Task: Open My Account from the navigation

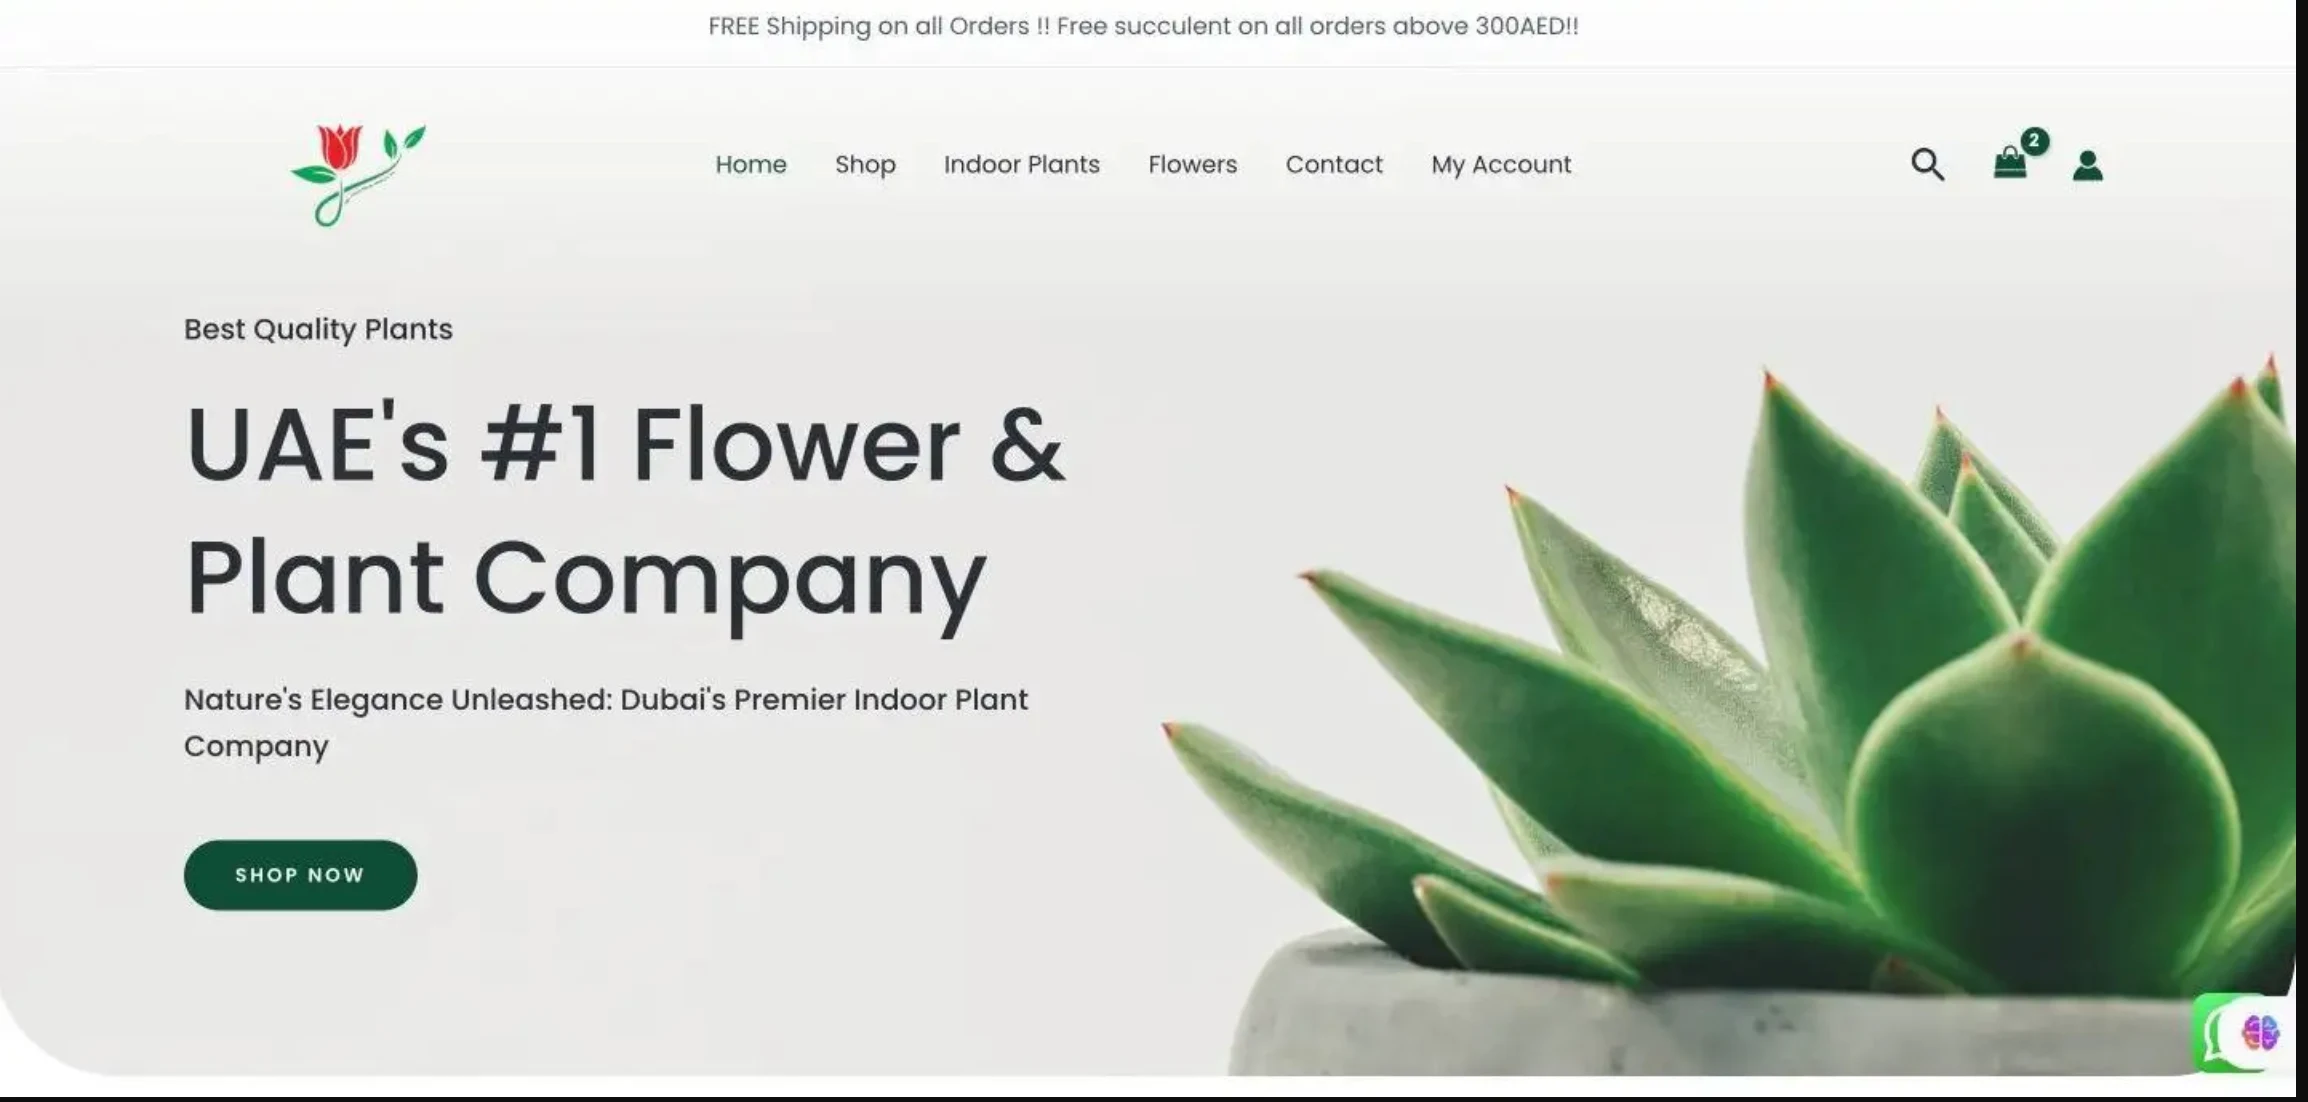Action: tap(1500, 164)
